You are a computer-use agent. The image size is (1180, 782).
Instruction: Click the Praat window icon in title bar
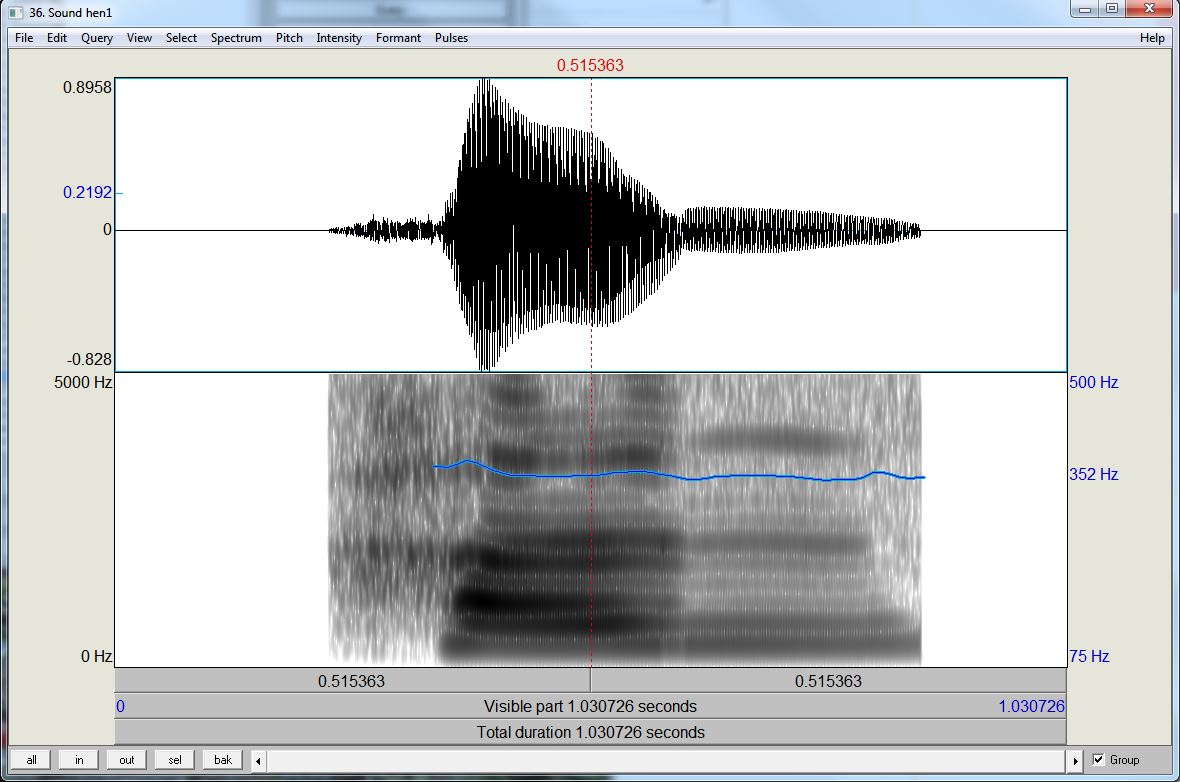coord(16,13)
